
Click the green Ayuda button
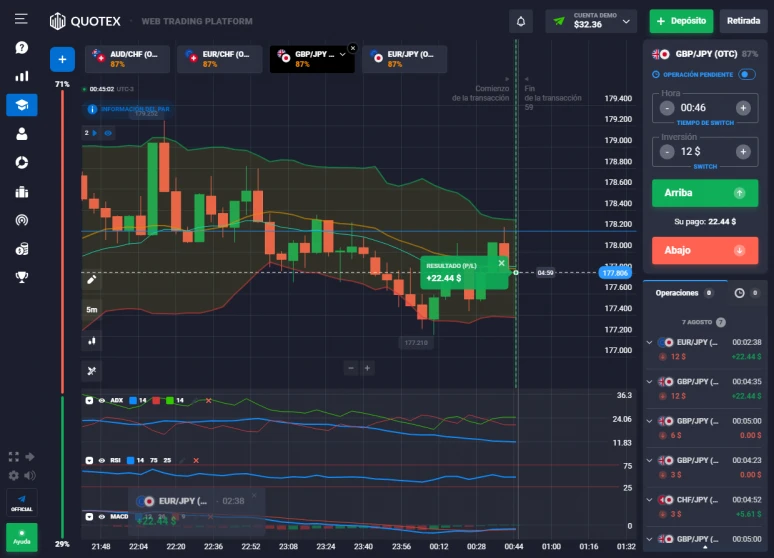coord(21,537)
